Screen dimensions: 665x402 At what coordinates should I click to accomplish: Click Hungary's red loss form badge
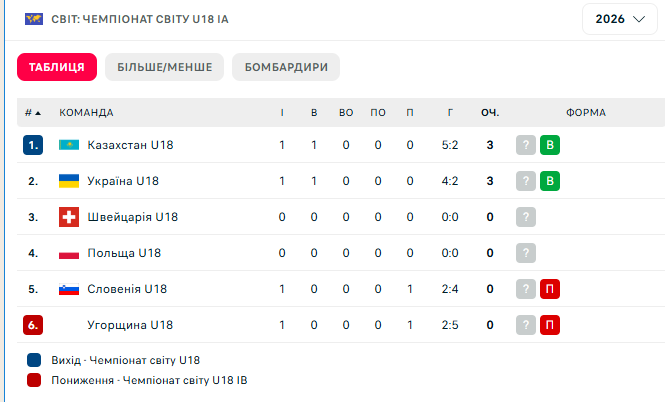(549, 325)
